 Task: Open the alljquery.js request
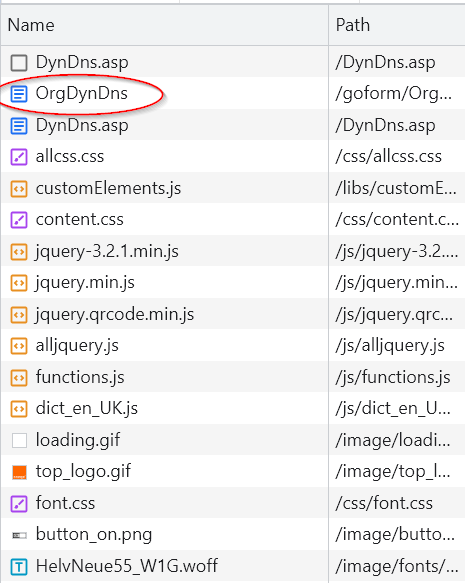[77, 346]
